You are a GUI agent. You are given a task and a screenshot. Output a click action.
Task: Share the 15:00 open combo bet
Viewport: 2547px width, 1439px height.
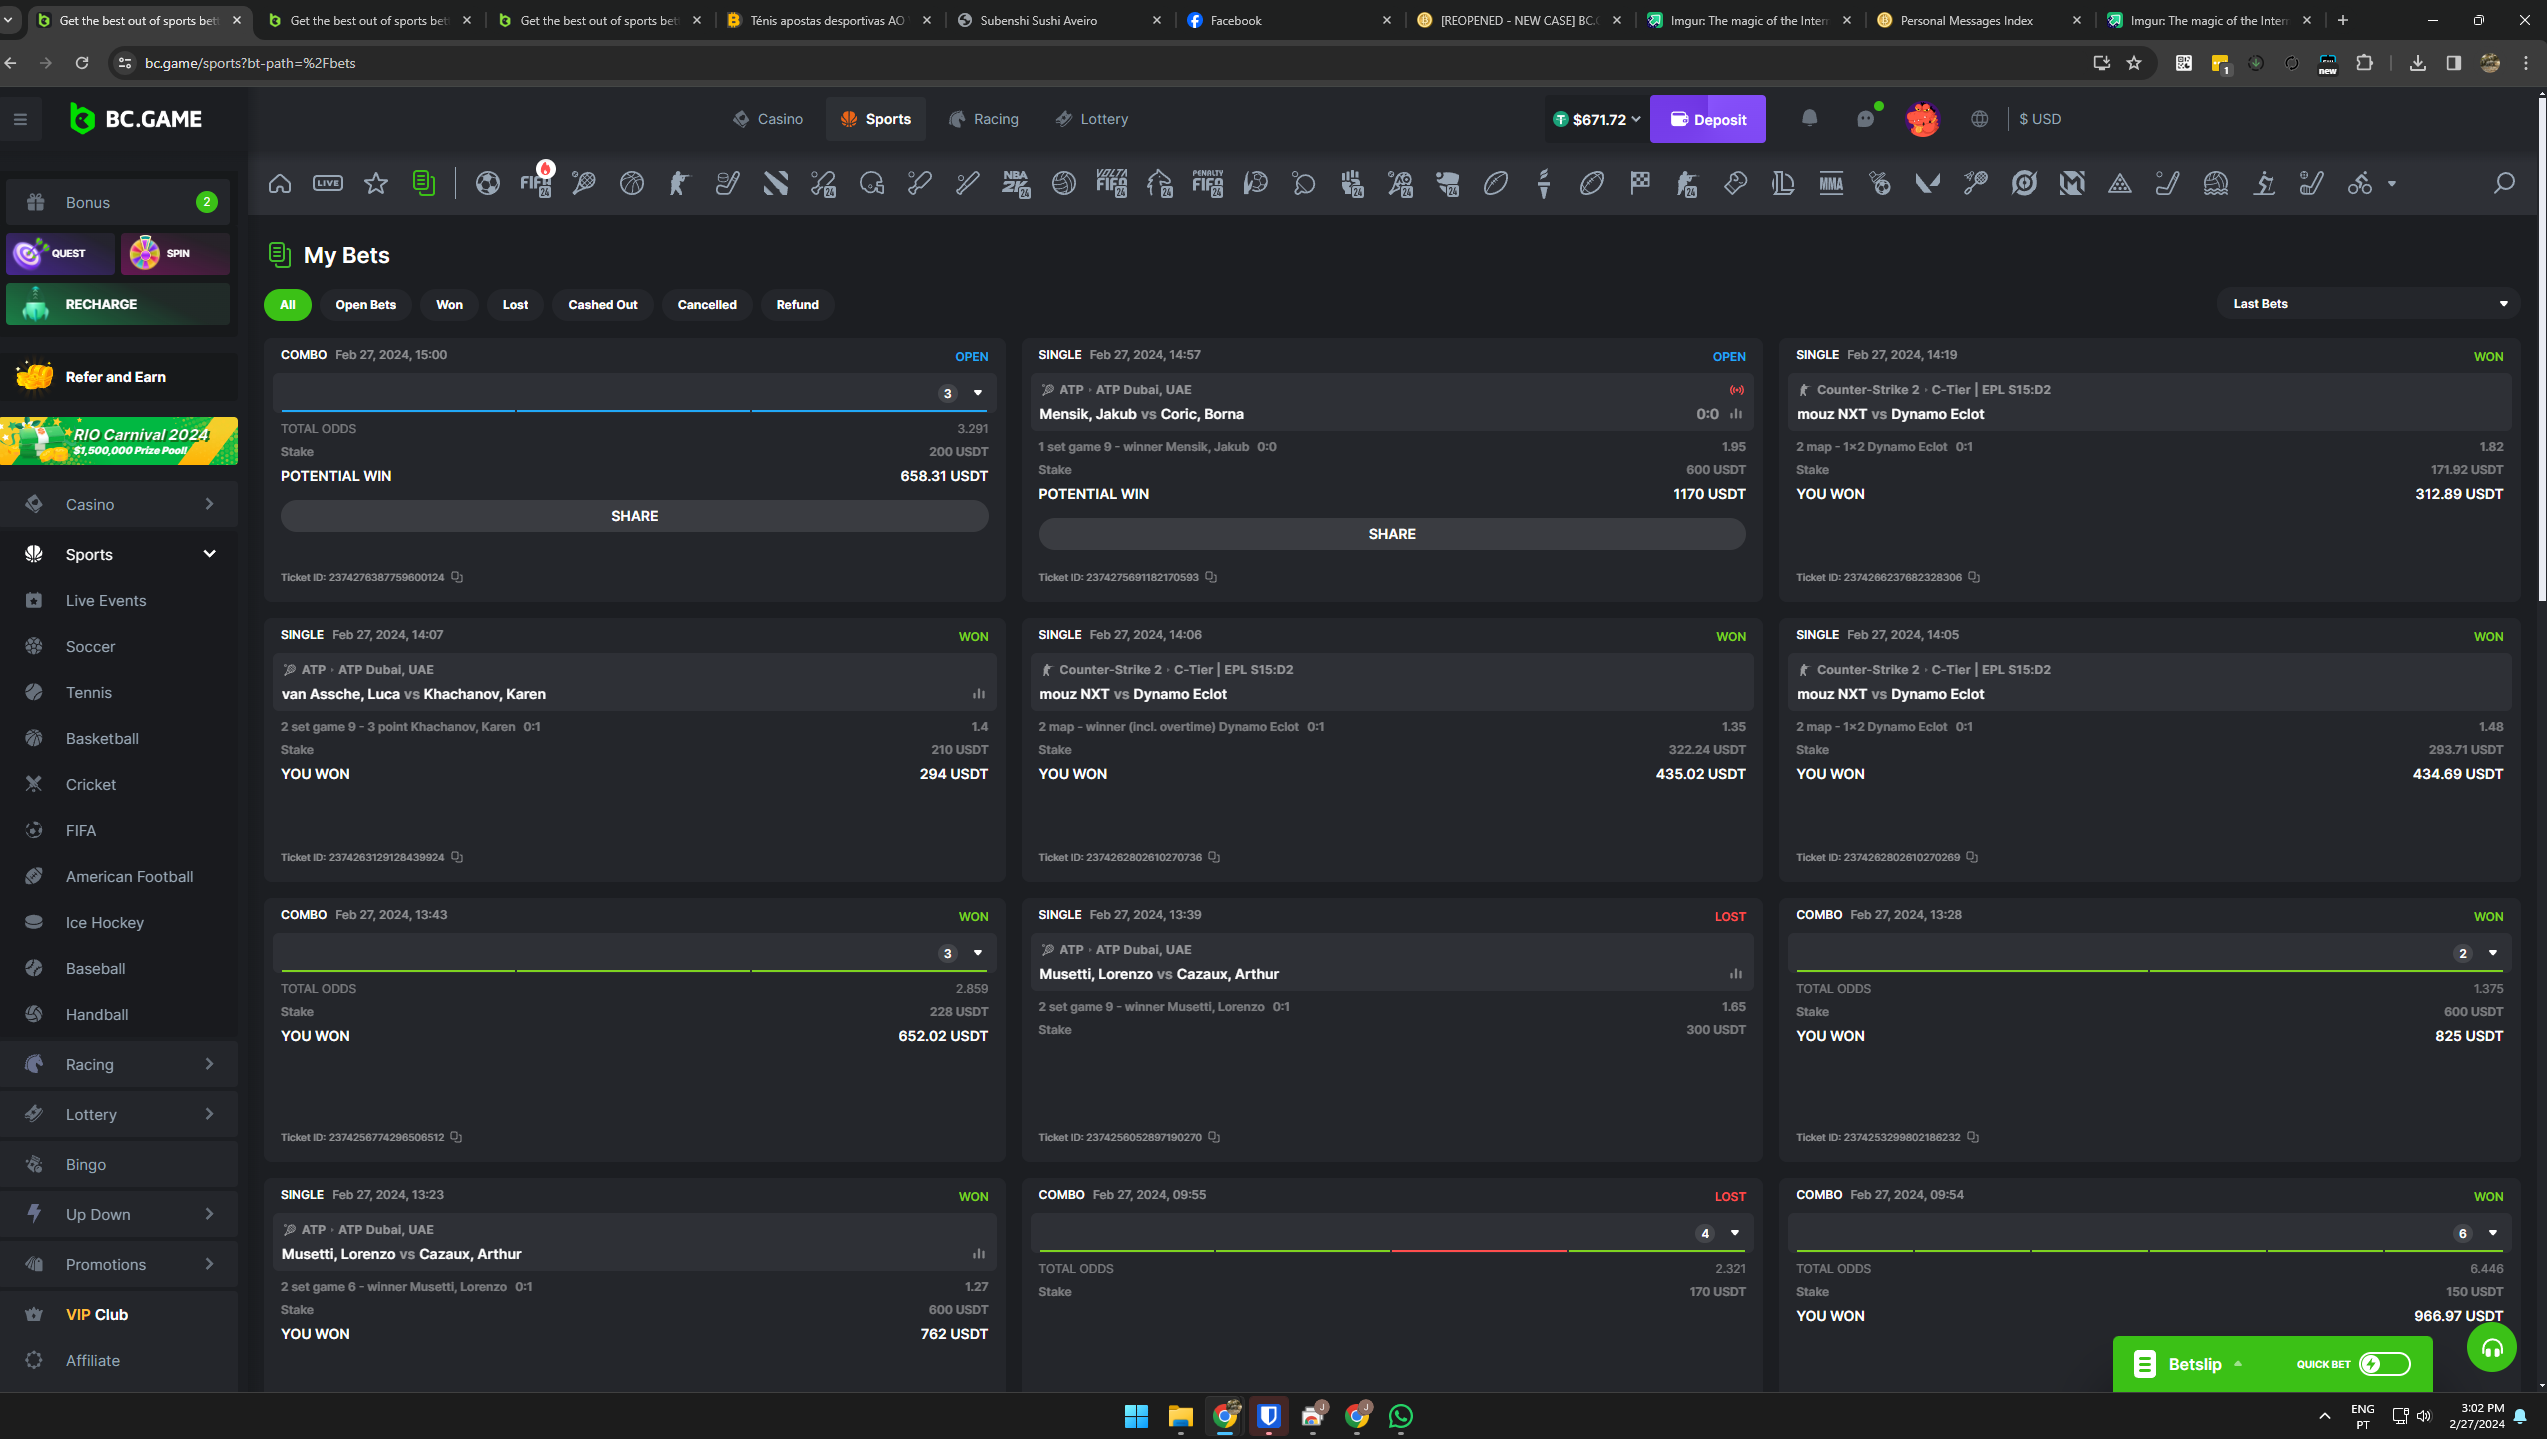pos(634,516)
